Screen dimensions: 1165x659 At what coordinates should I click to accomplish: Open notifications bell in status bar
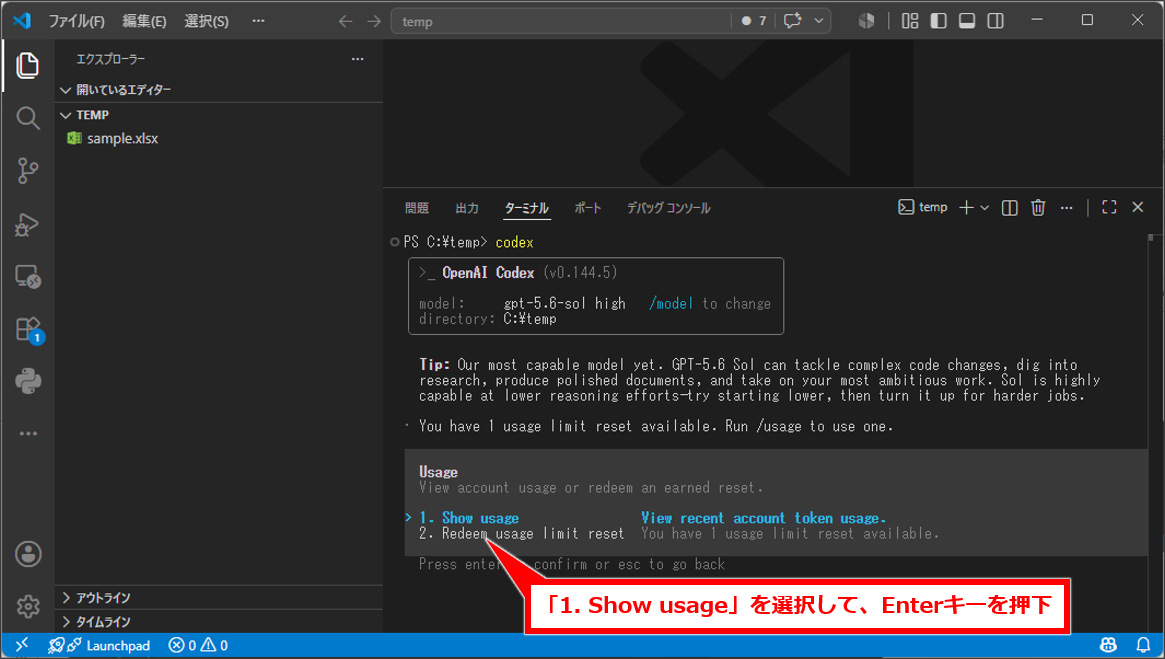[x=1143, y=645]
